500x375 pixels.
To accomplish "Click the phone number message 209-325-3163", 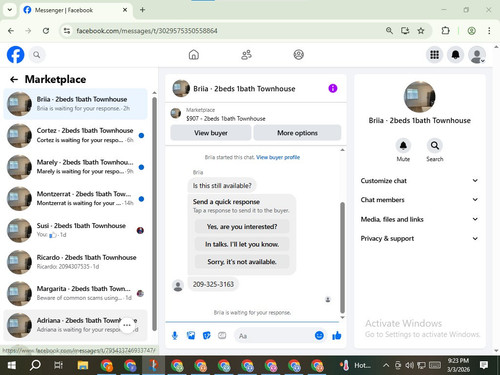I will tap(213, 284).
